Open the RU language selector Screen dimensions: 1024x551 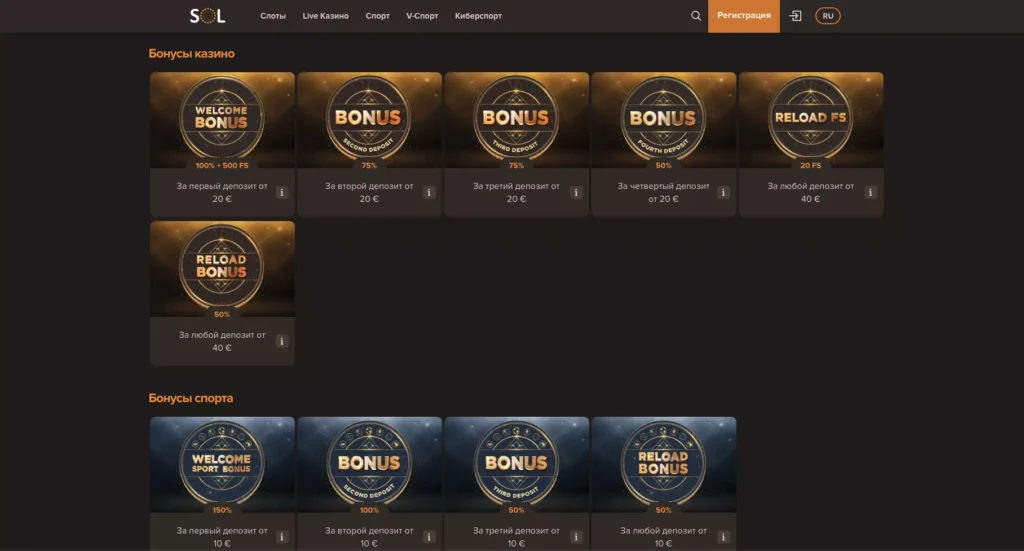(828, 16)
